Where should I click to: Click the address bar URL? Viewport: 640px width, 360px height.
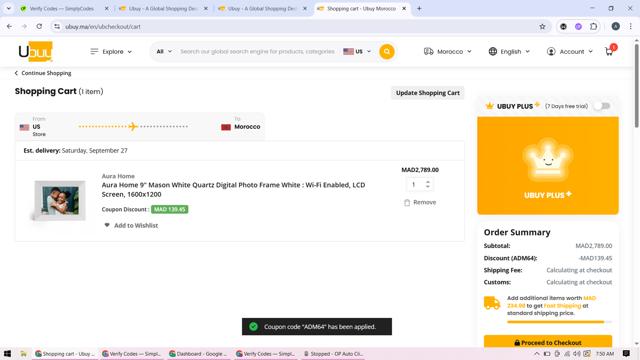click(103, 27)
